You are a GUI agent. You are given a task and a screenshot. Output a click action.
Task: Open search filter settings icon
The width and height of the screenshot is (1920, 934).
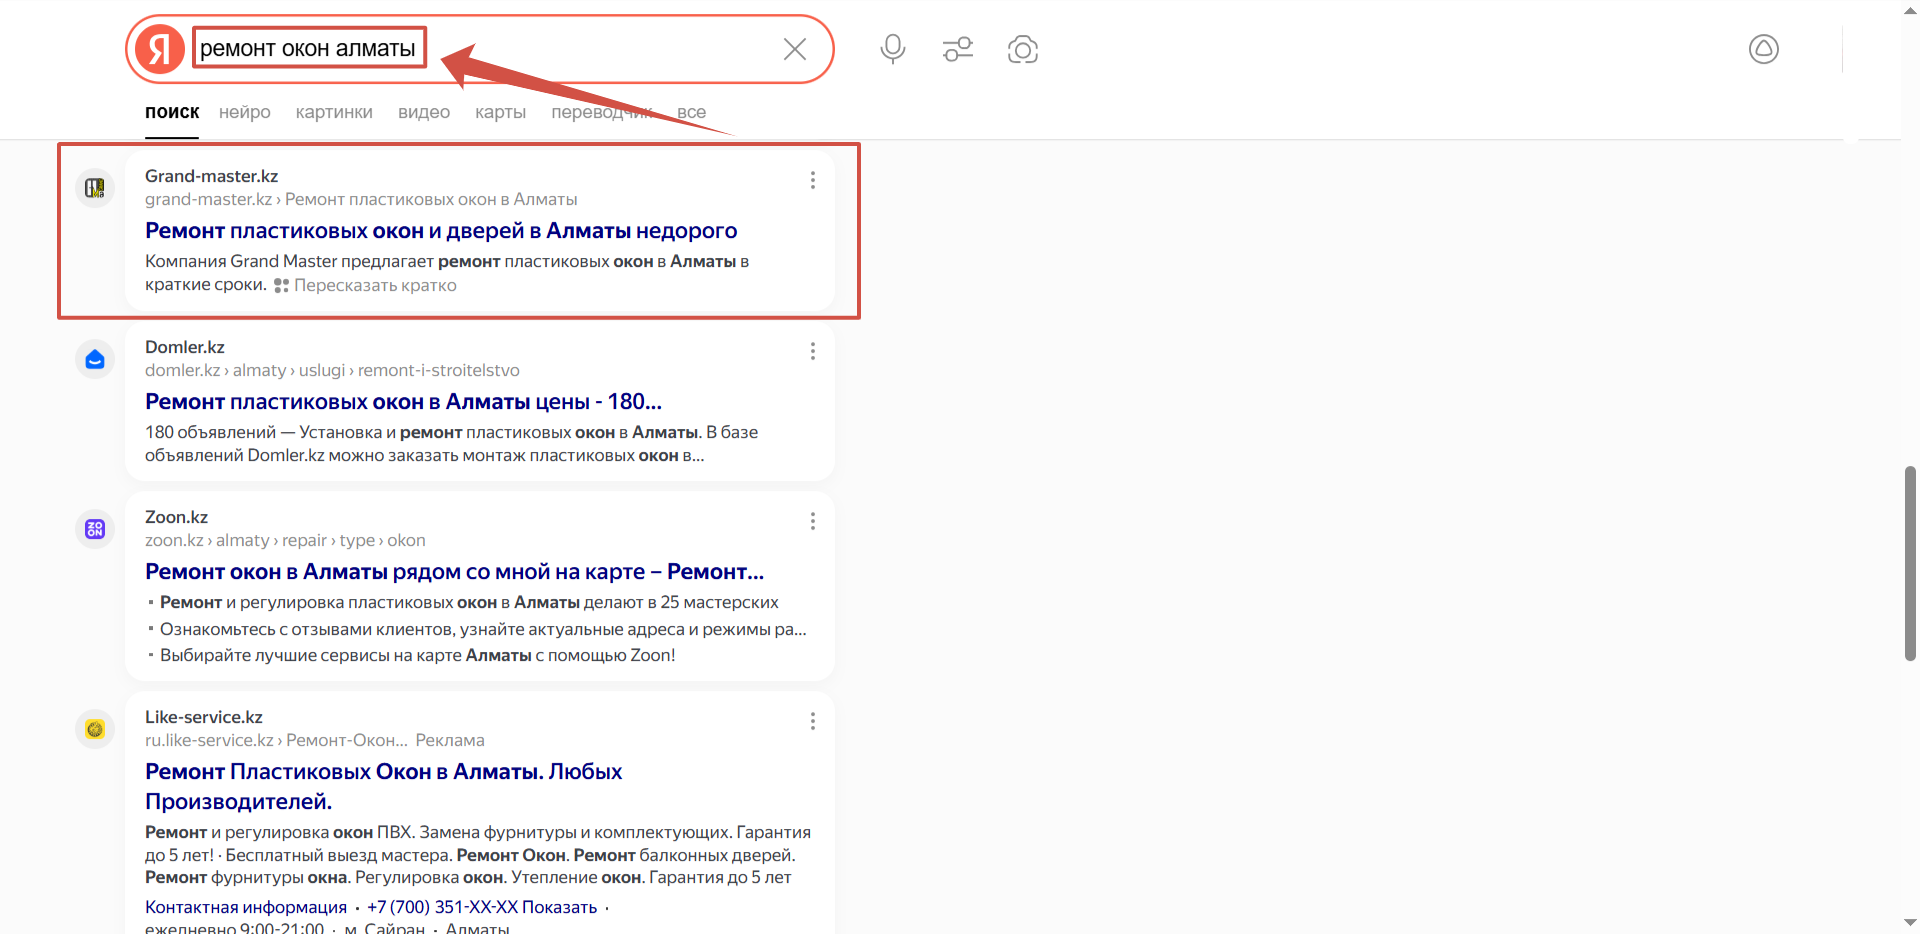(x=958, y=49)
